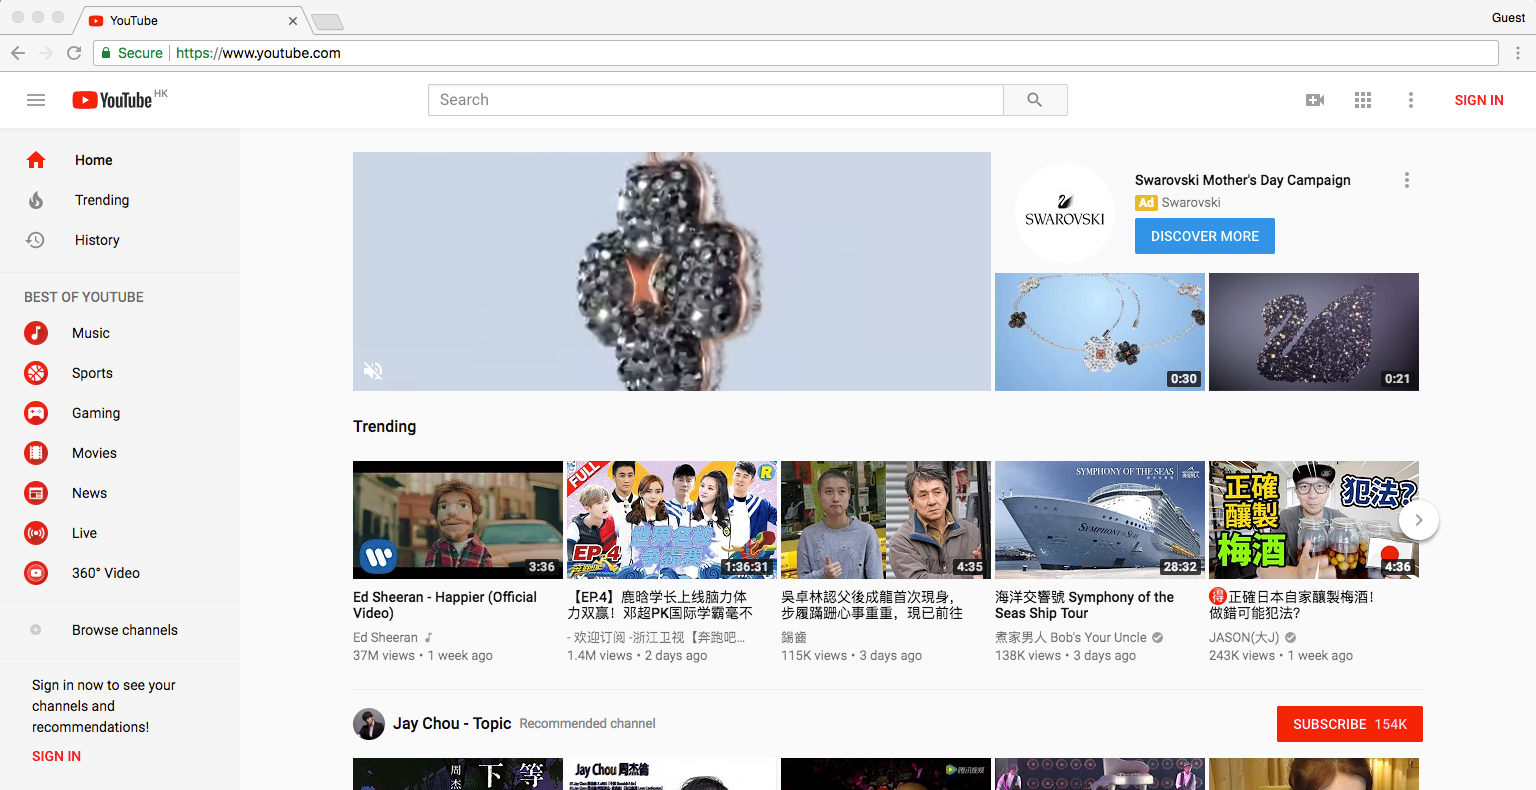The width and height of the screenshot is (1536, 790).
Task: Open the JASON(大J) channel name
Action: [1244, 637]
